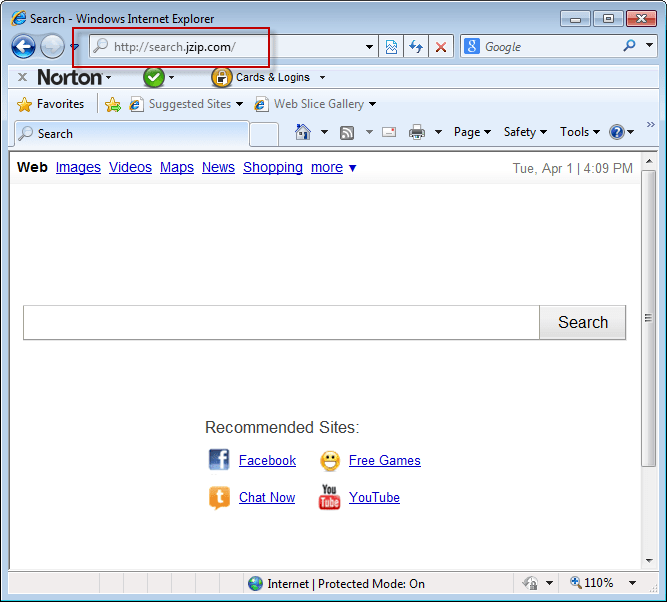Image resolution: width=667 pixels, height=602 pixels.
Task: Click the red Stop loading icon
Action: click(441, 46)
